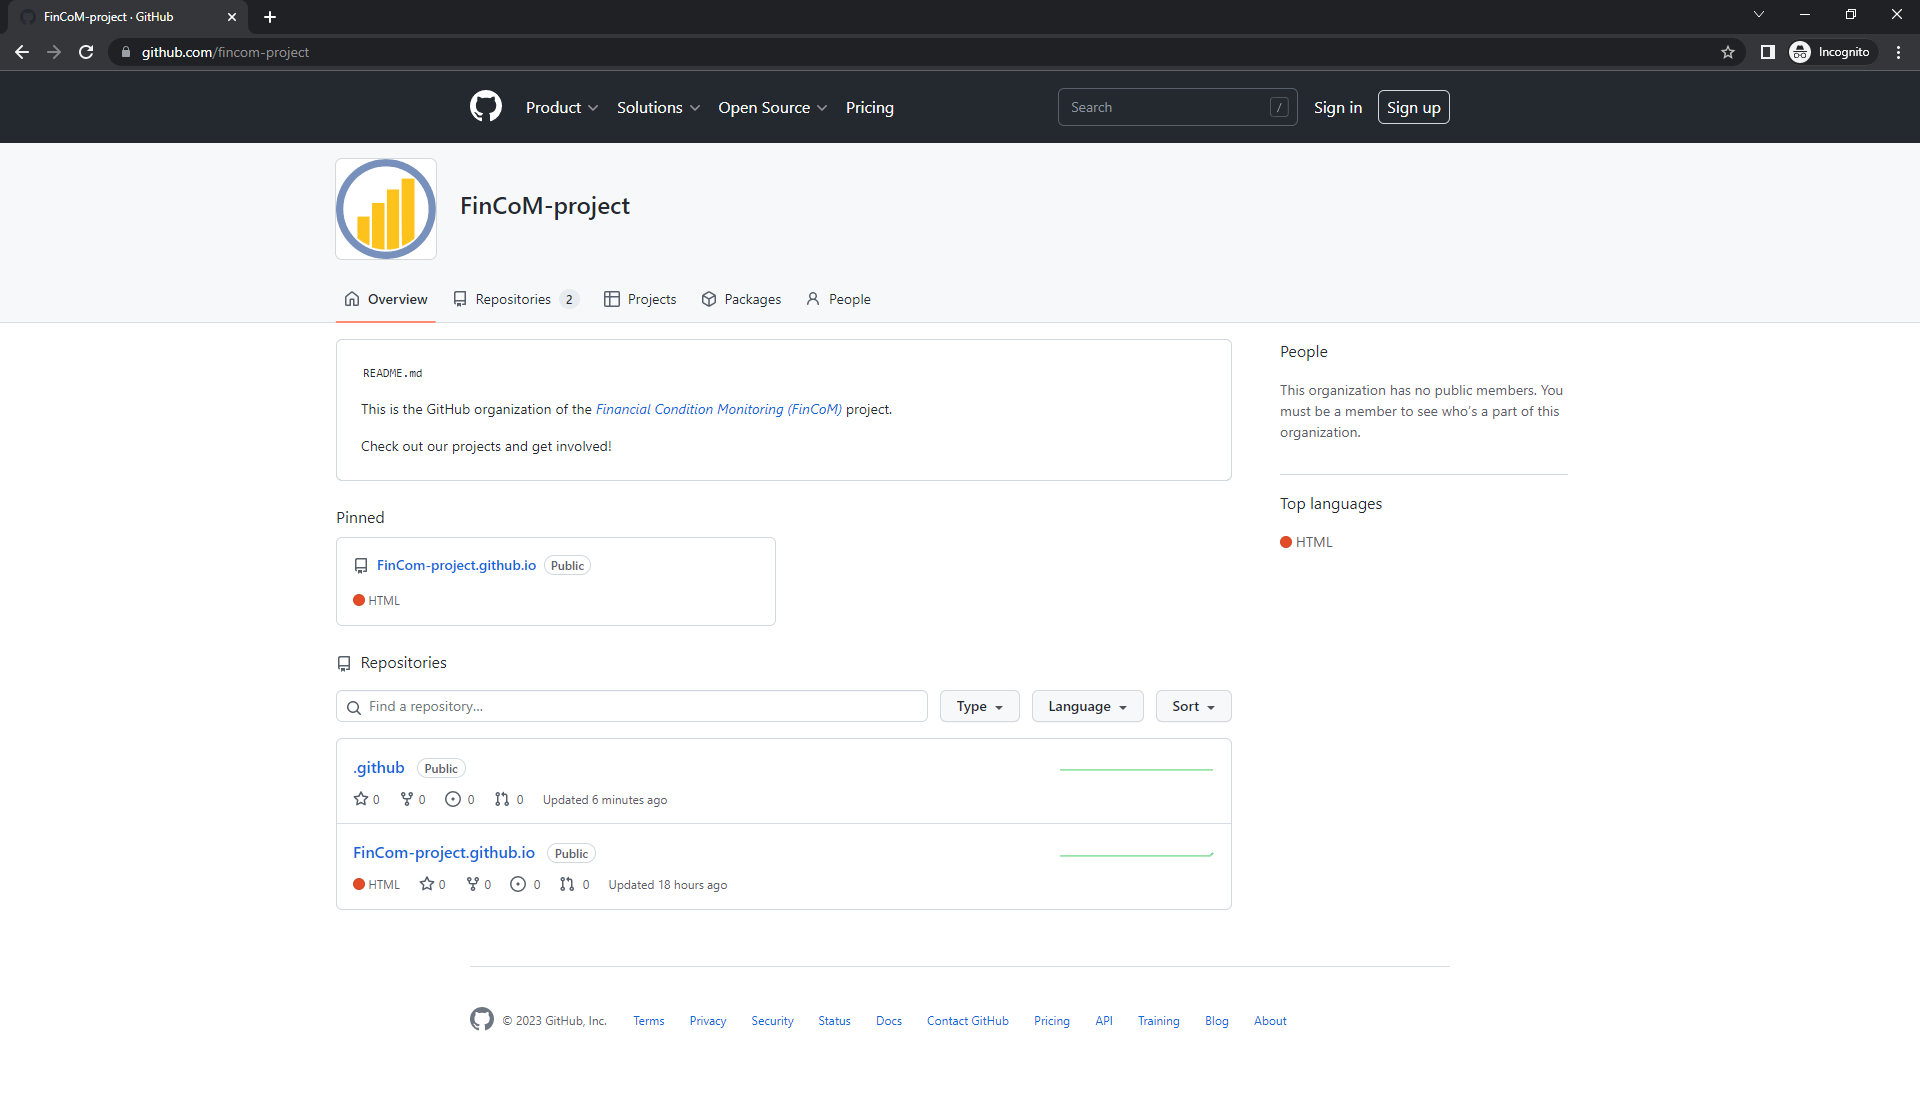Image resolution: width=1920 pixels, height=1101 pixels.
Task: Open Docs in footer
Action: (x=889, y=1021)
